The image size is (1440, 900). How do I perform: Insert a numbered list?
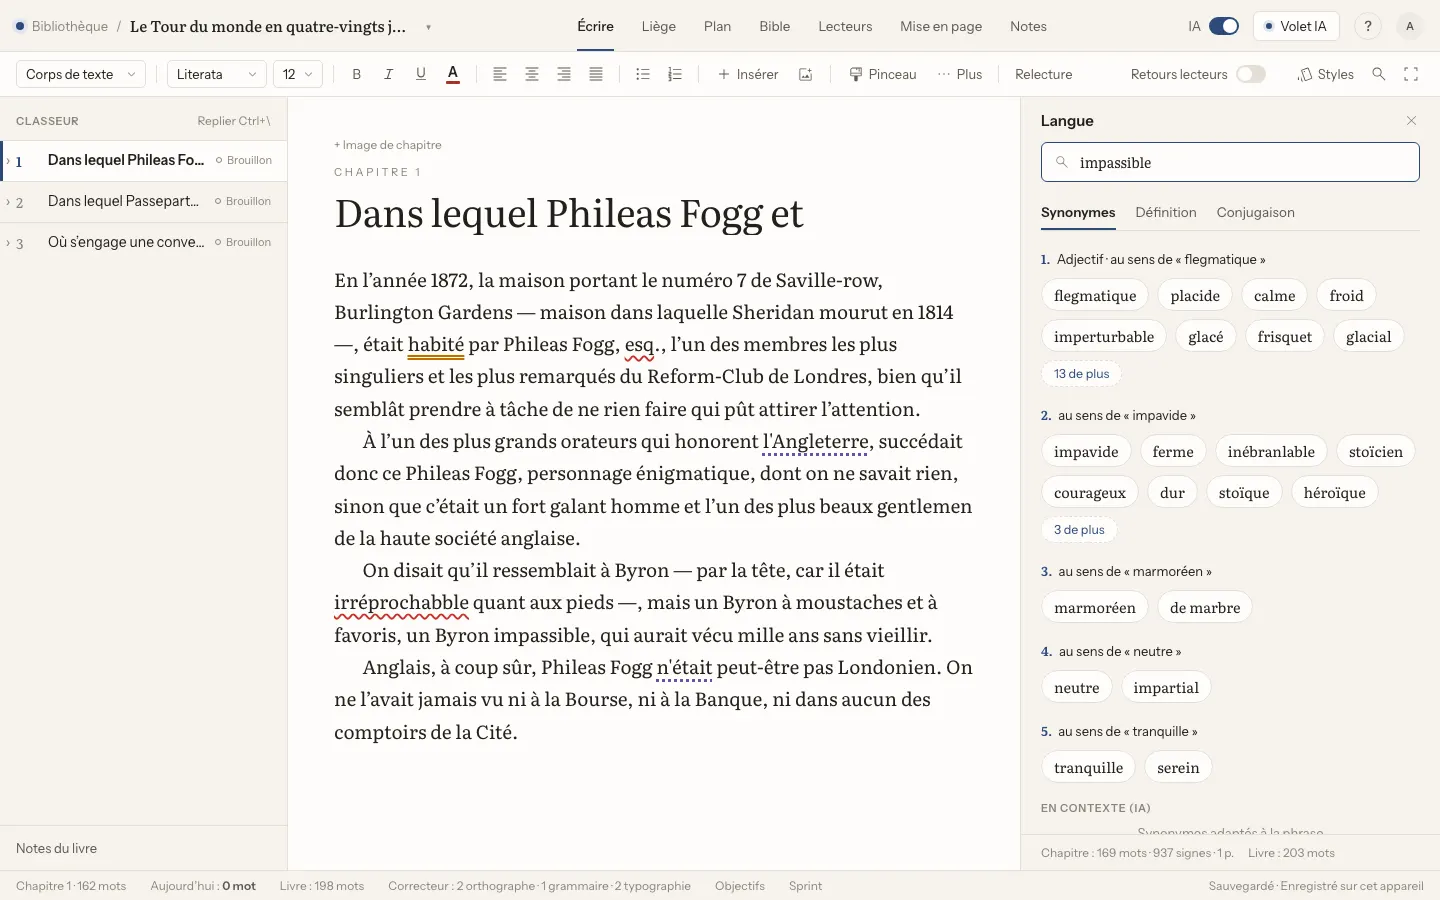[x=675, y=74]
